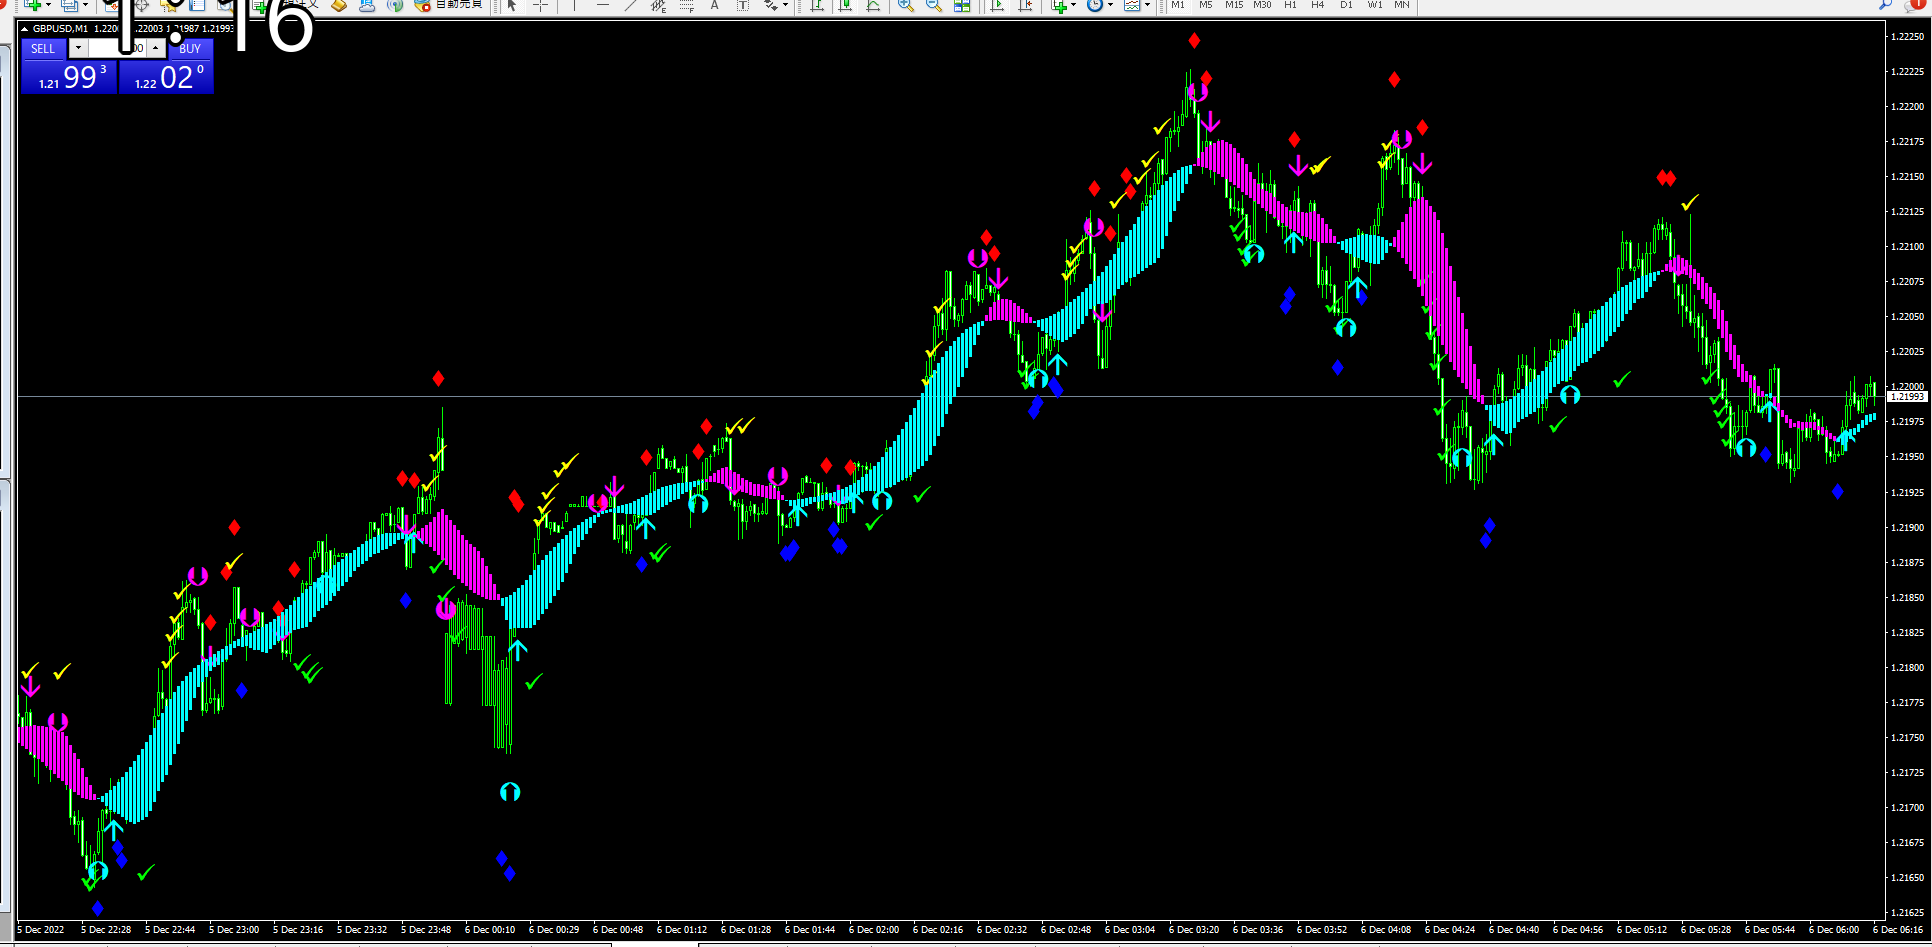Select the Vertical Line drawing tool

pyautogui.click(x=575, y=5)
